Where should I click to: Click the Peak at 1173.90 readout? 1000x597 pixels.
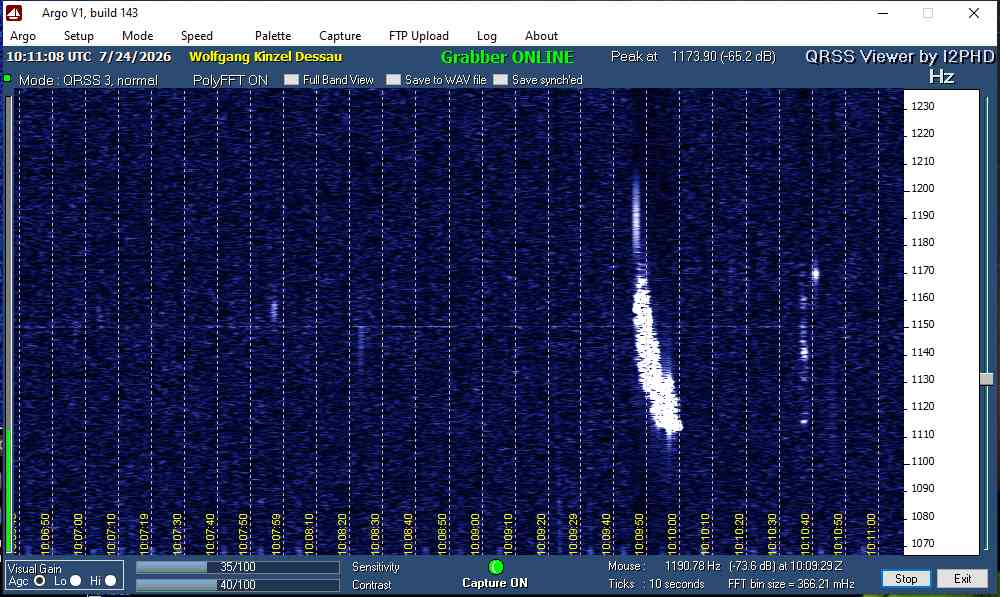[x=693, y=56]
